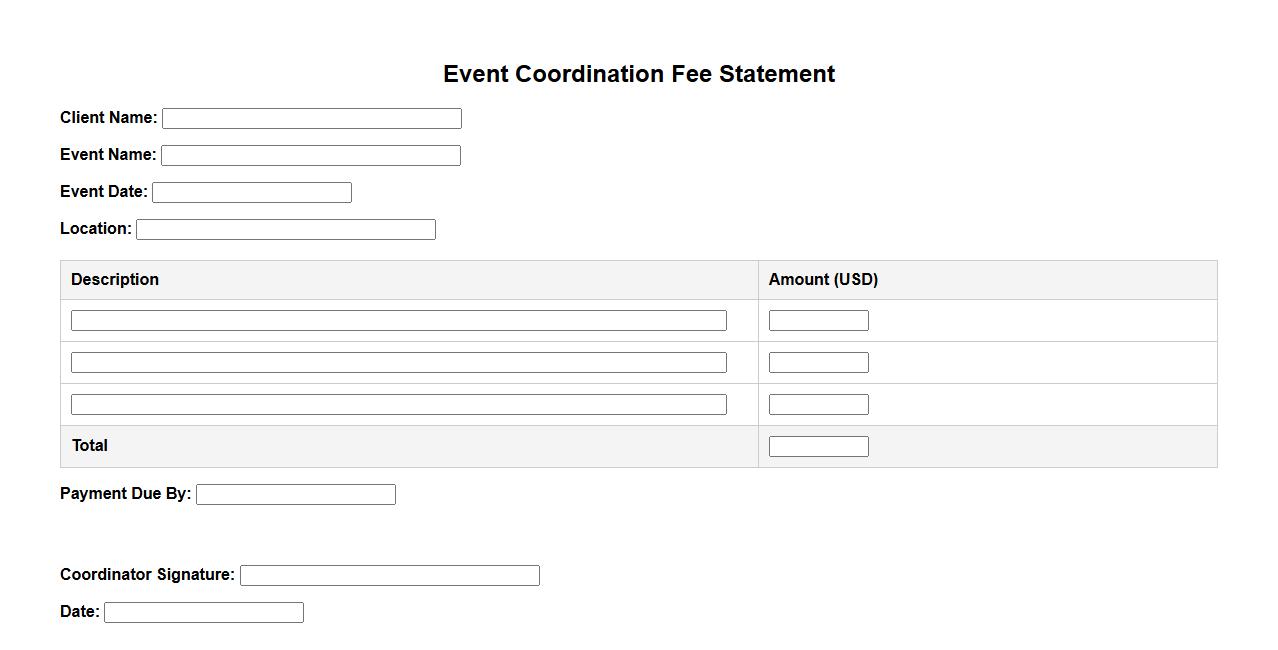Click the Total row label
This screenshot has width=1278, height=650.
point(90,446)
